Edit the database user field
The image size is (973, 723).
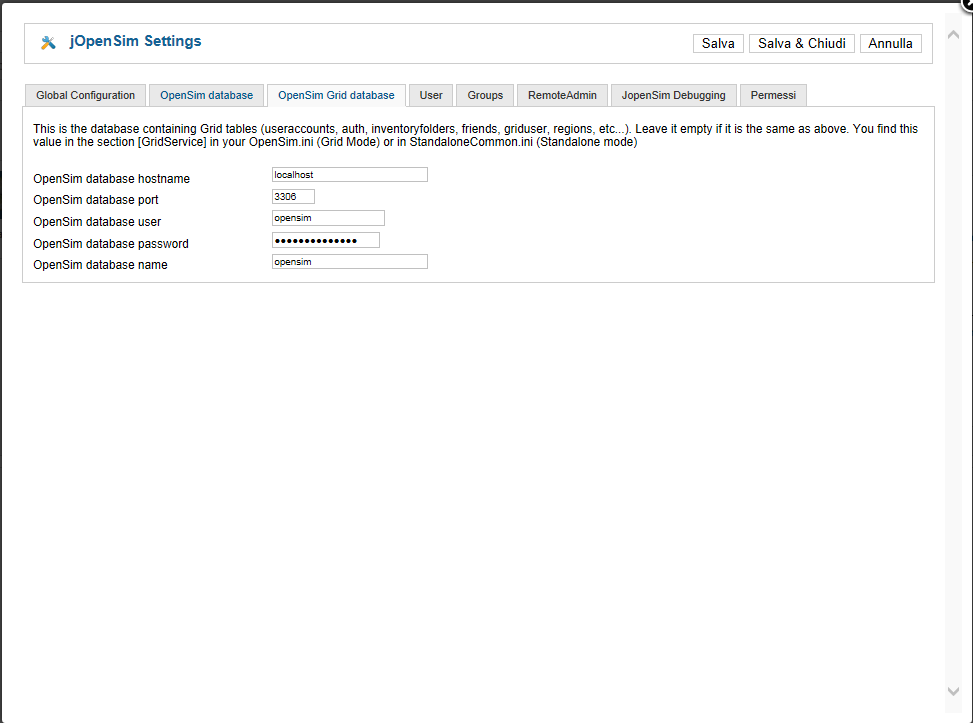click(328, 218)
